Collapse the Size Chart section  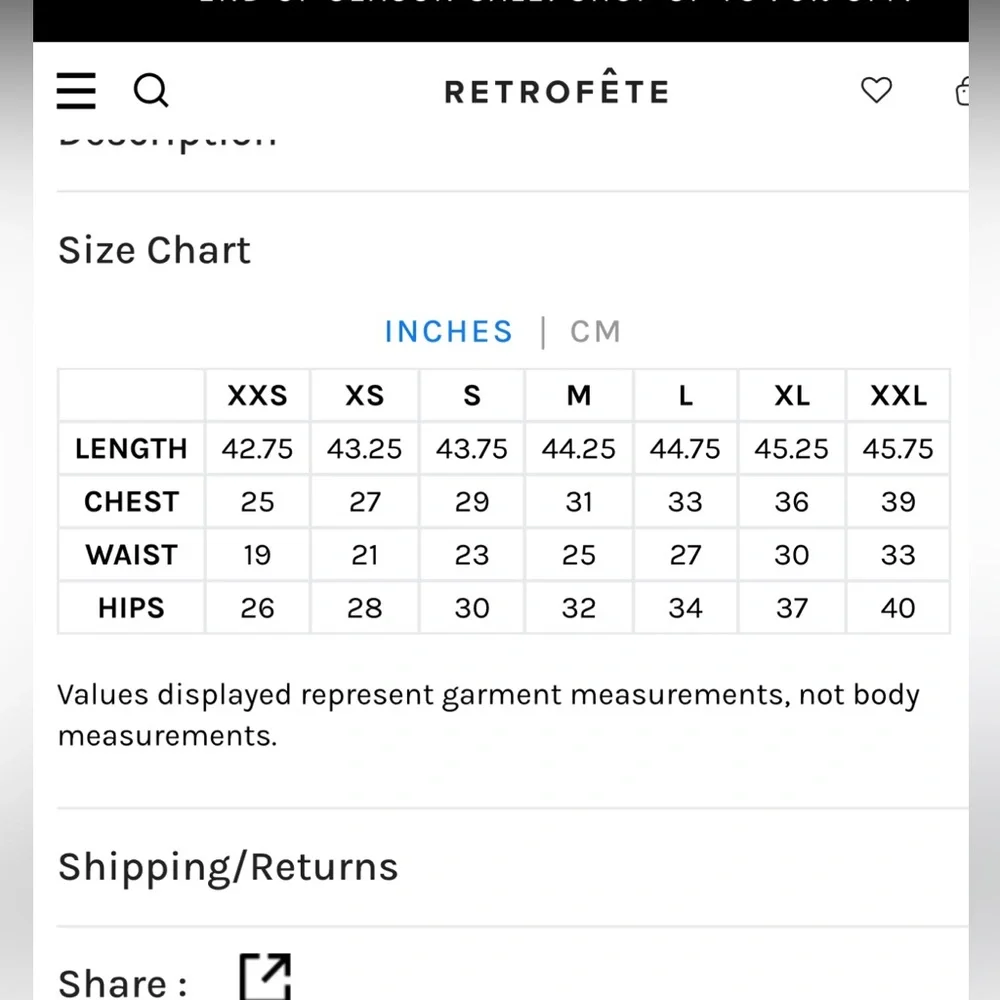tap(155, 250)
